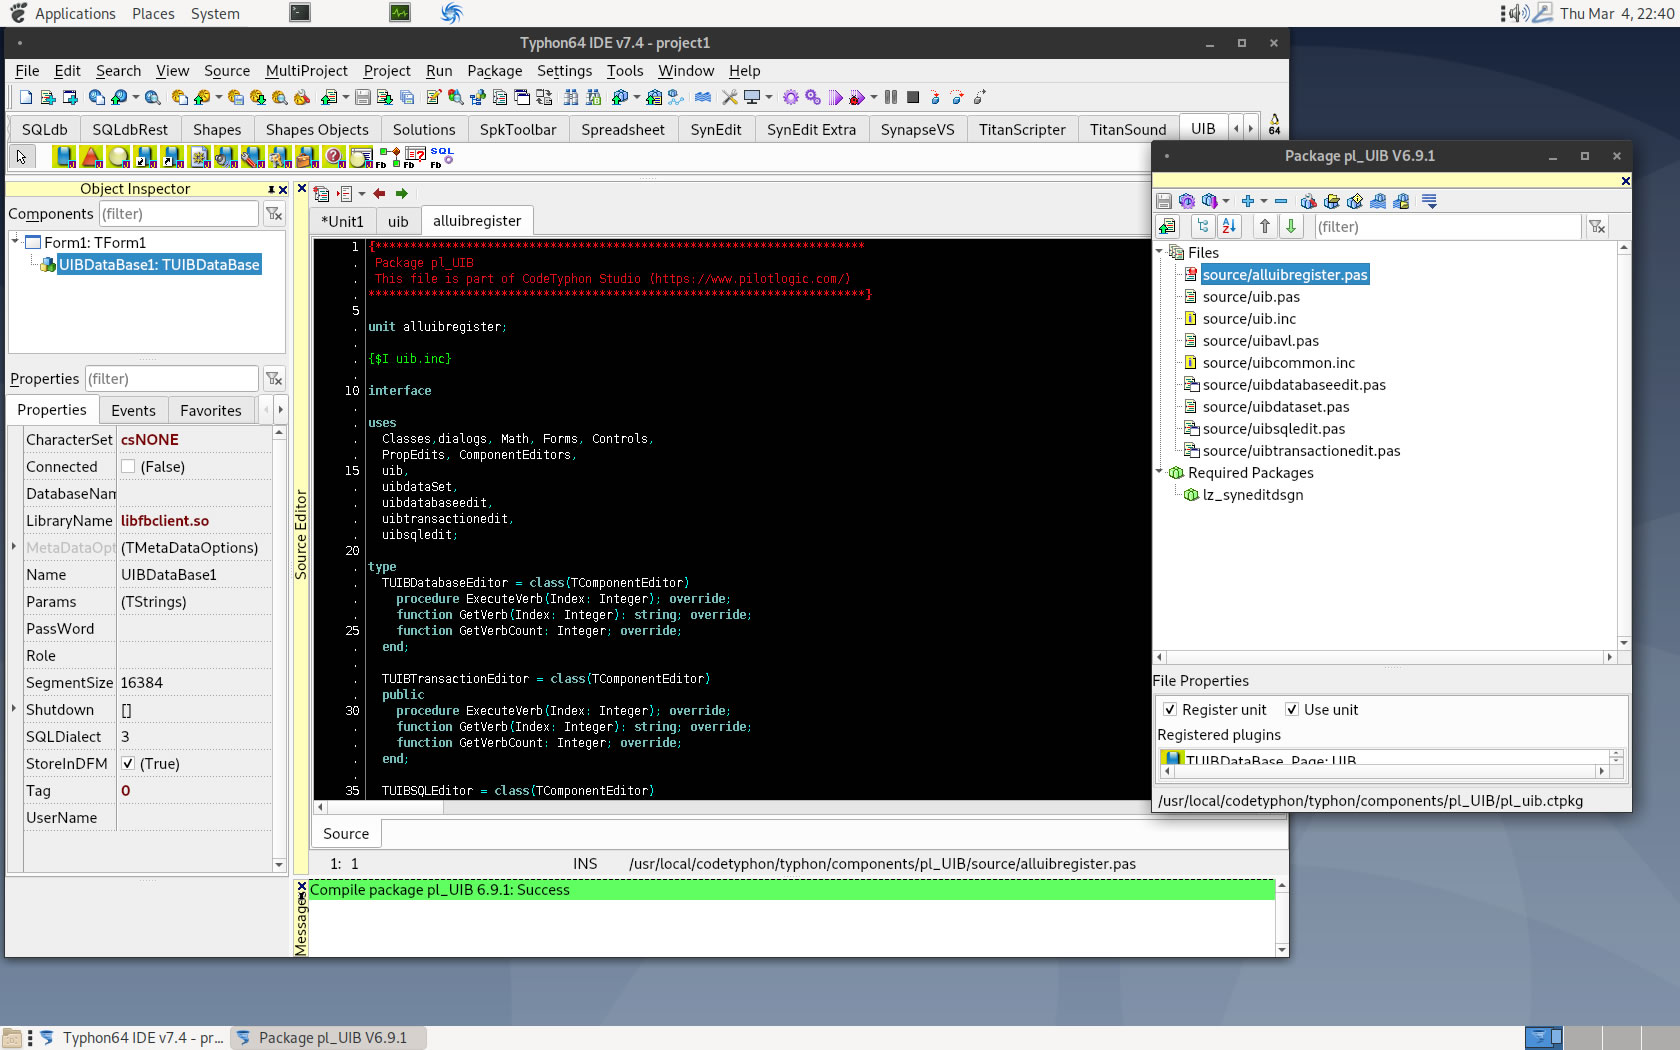The width and height of the screenshot is (1680, 1050).
Task: Open the Project menu
Action: (387, 71)
